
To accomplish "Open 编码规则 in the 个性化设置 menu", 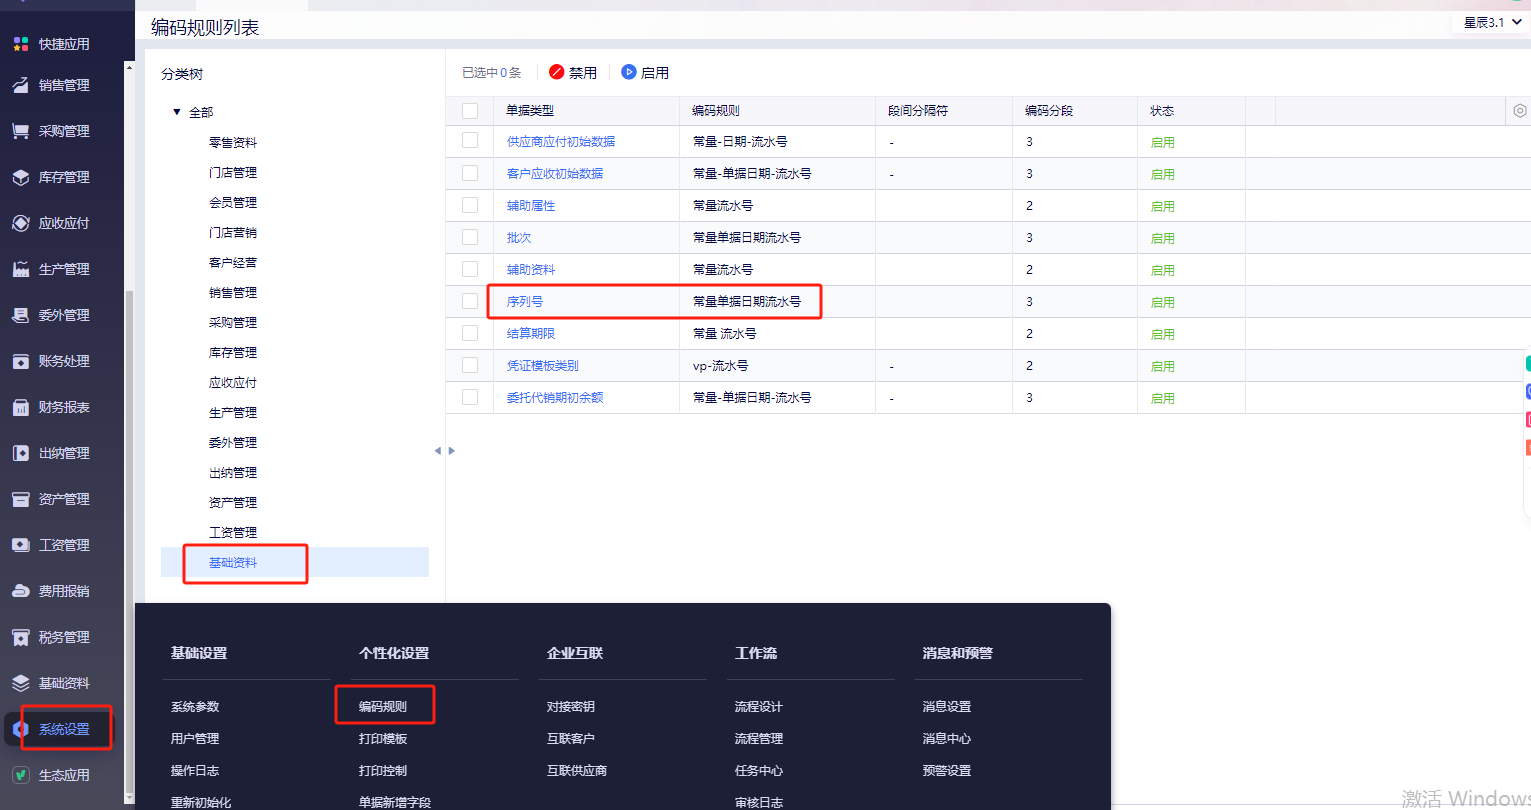I will coord(383,706).
